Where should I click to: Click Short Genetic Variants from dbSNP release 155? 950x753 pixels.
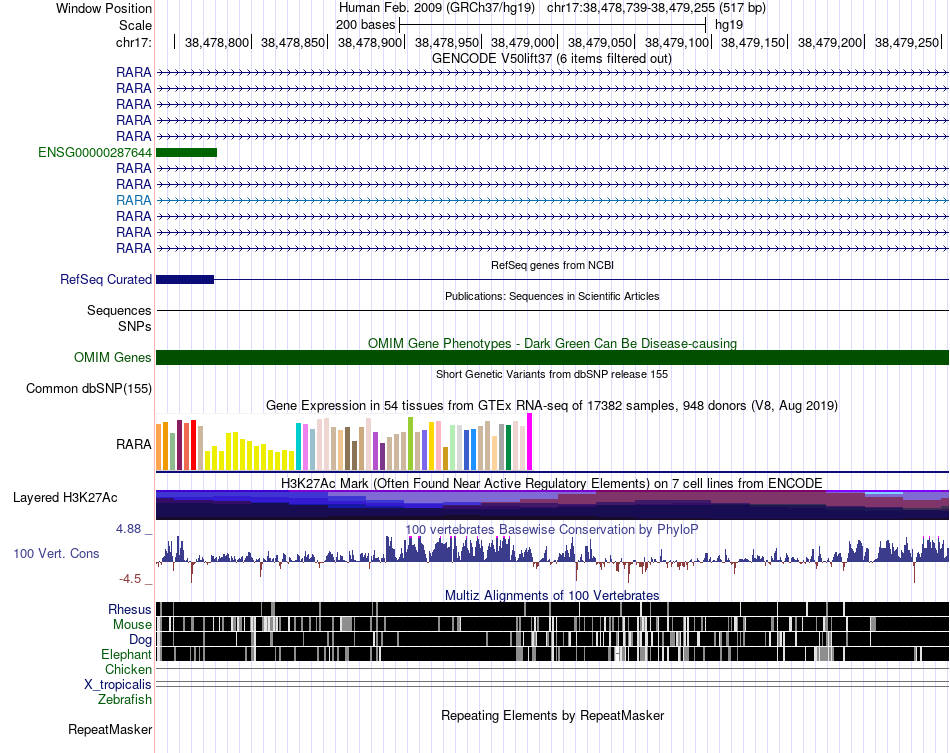[x=552, y=374]
